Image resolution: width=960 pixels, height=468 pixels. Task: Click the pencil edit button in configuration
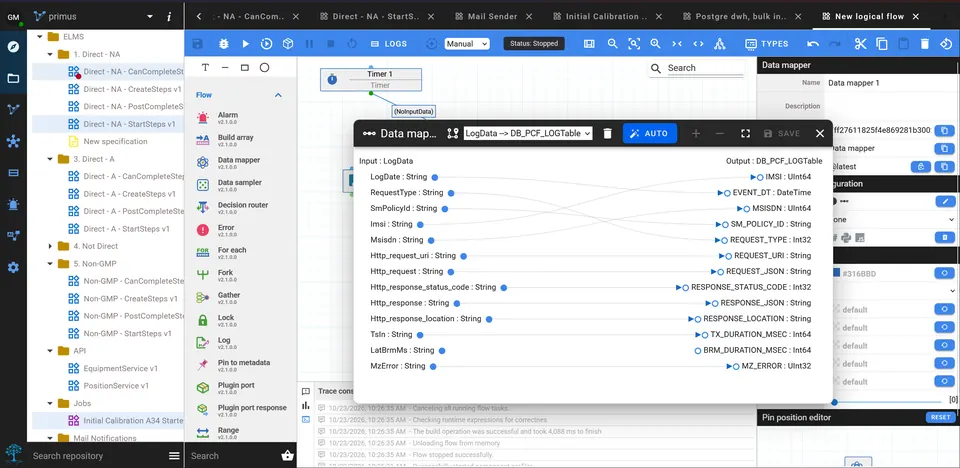coord(944,201)
